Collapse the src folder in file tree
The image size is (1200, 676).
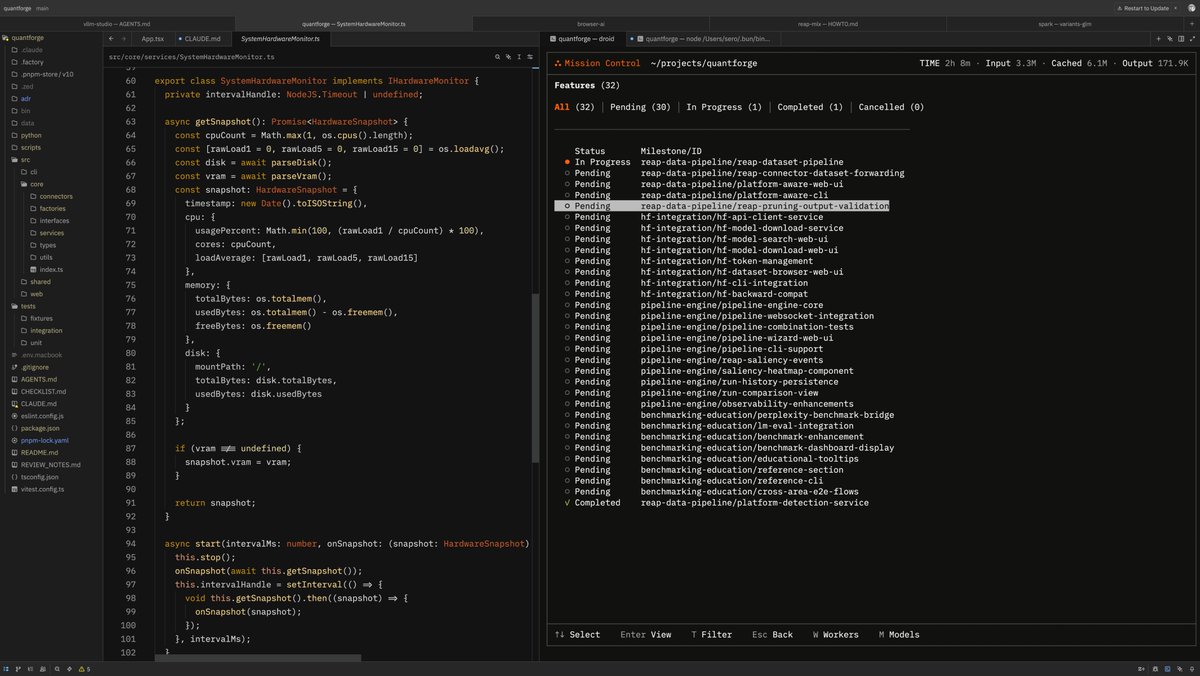26,160
